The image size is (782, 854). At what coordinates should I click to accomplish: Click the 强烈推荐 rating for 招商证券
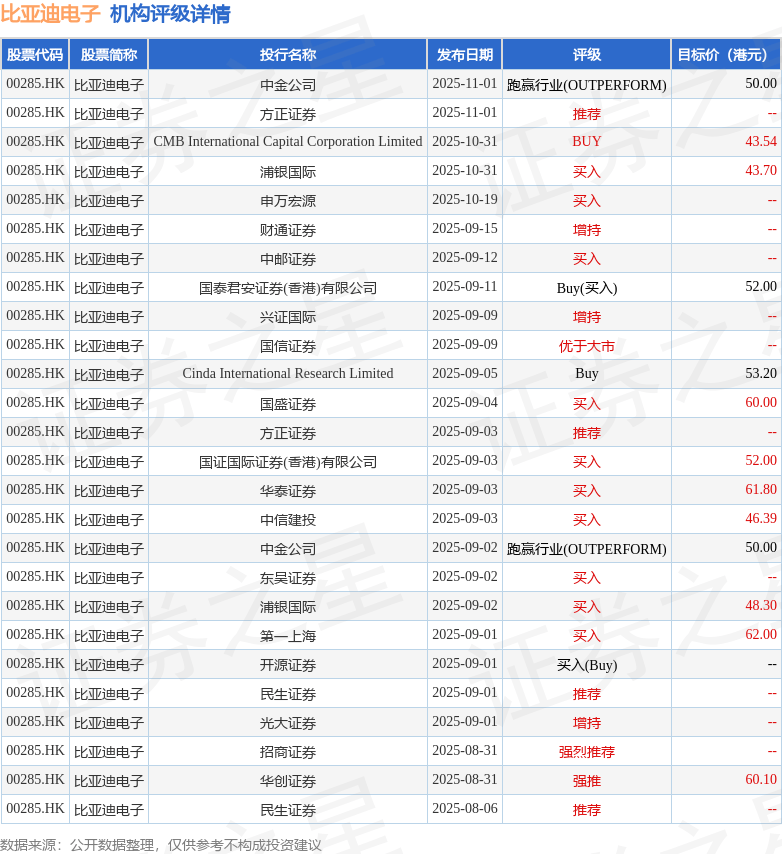click(x=586, y=752)
